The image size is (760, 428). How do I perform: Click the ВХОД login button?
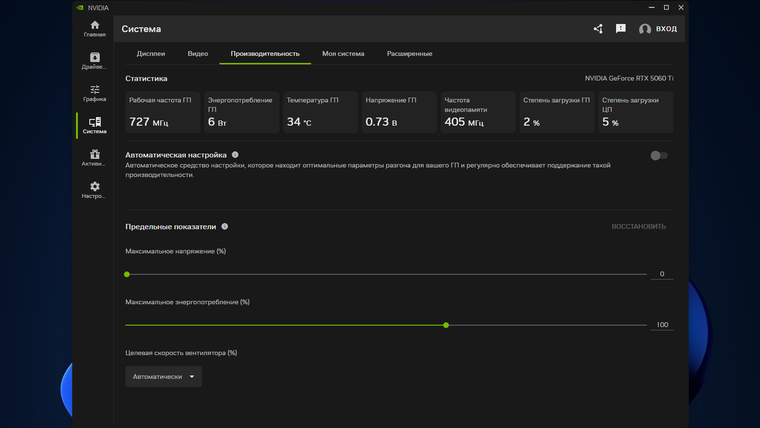666,29
